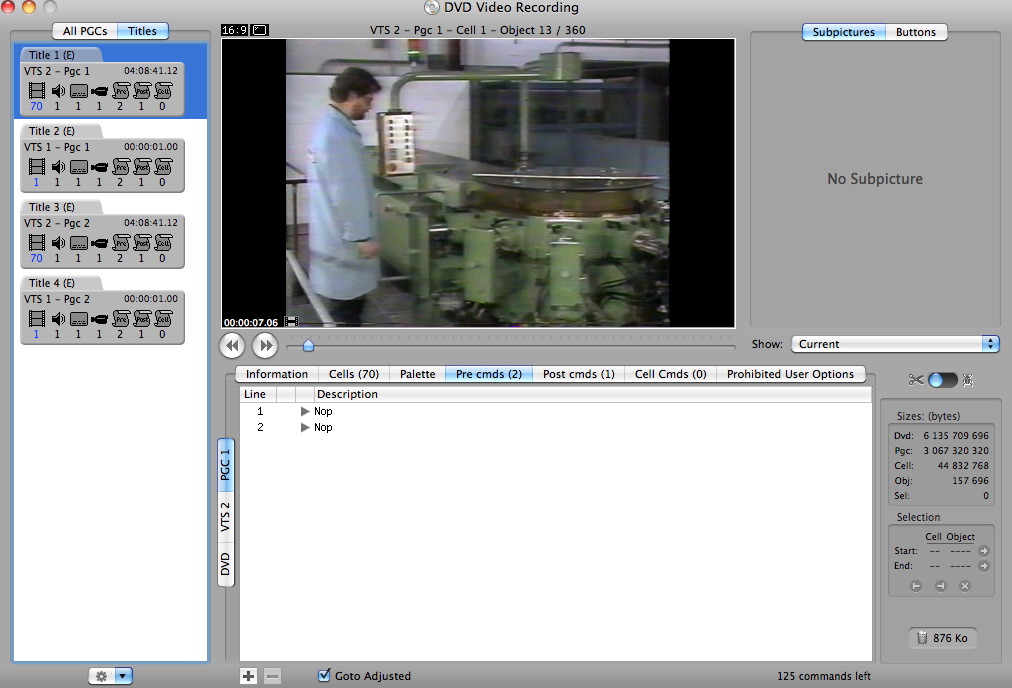Click the step forward playback button
The width and height of the screenshot is (1012, 688).
[x=265, y=345]
